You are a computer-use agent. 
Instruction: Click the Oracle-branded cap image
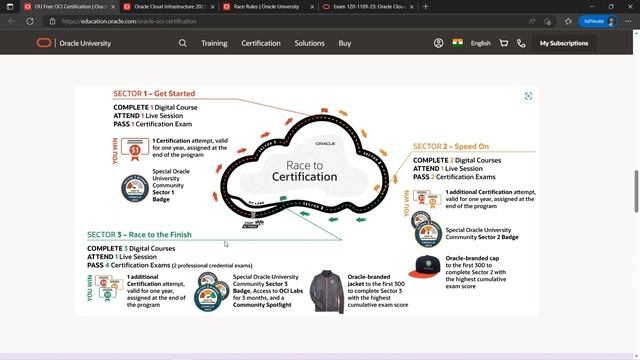424,267
